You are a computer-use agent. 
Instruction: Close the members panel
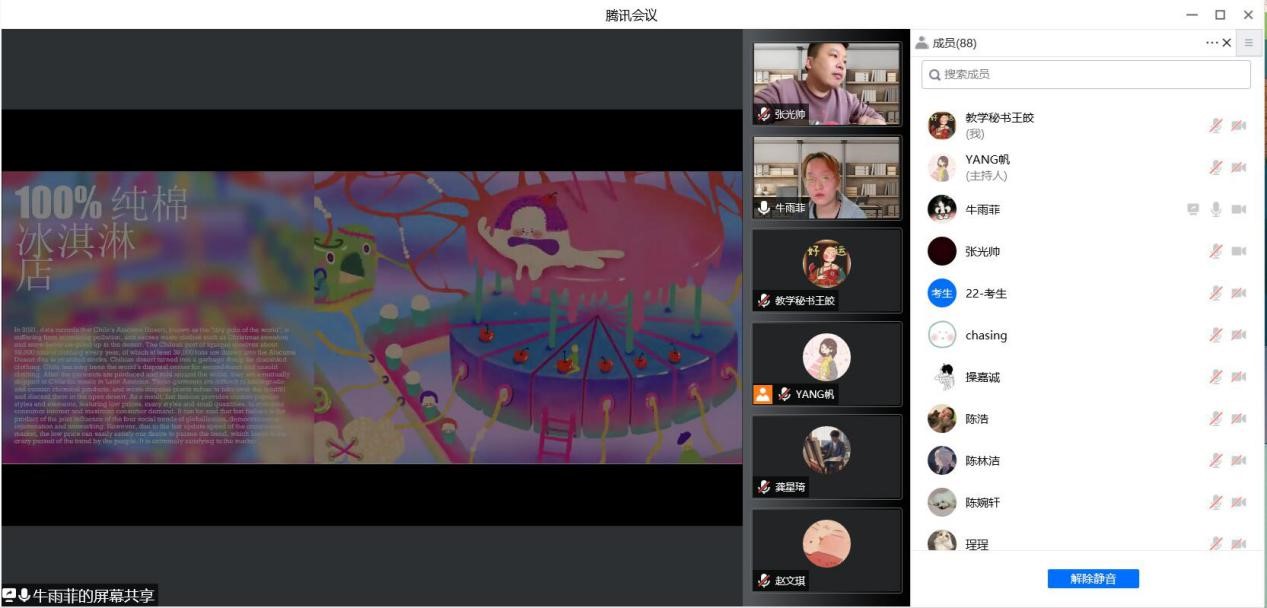click(1228, 43)
